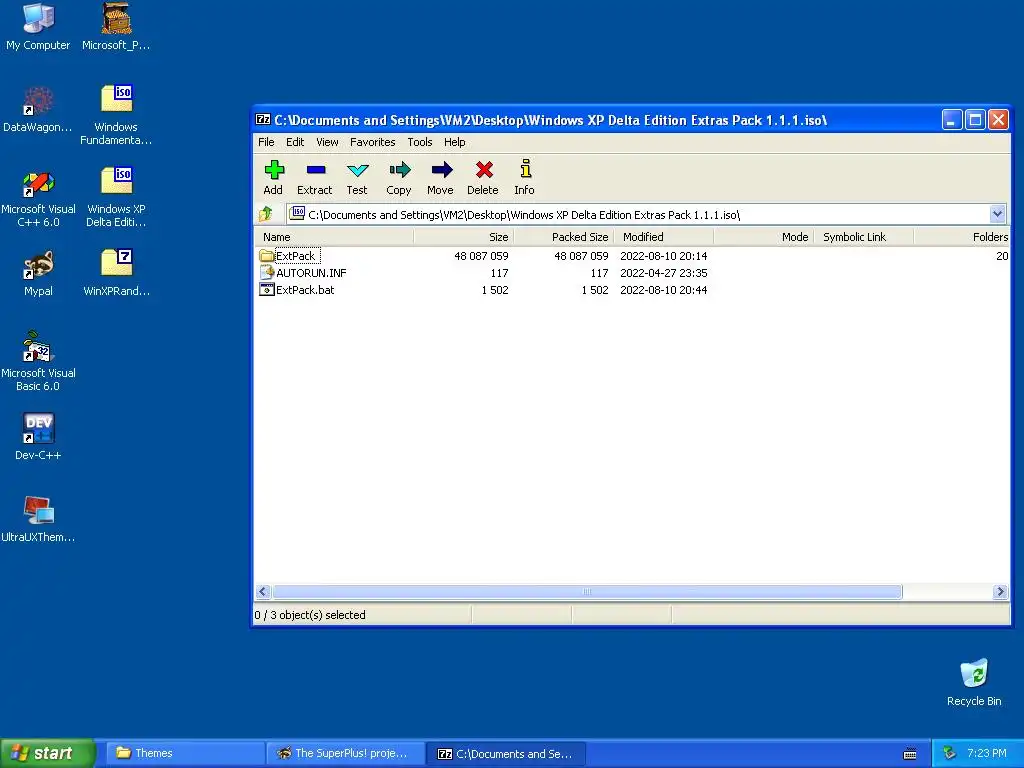The height and width of the screenshot is (768, 1024).
Task: Select the ExtPack.bat file
Action: pyautogui.click(x=297, y=290)
